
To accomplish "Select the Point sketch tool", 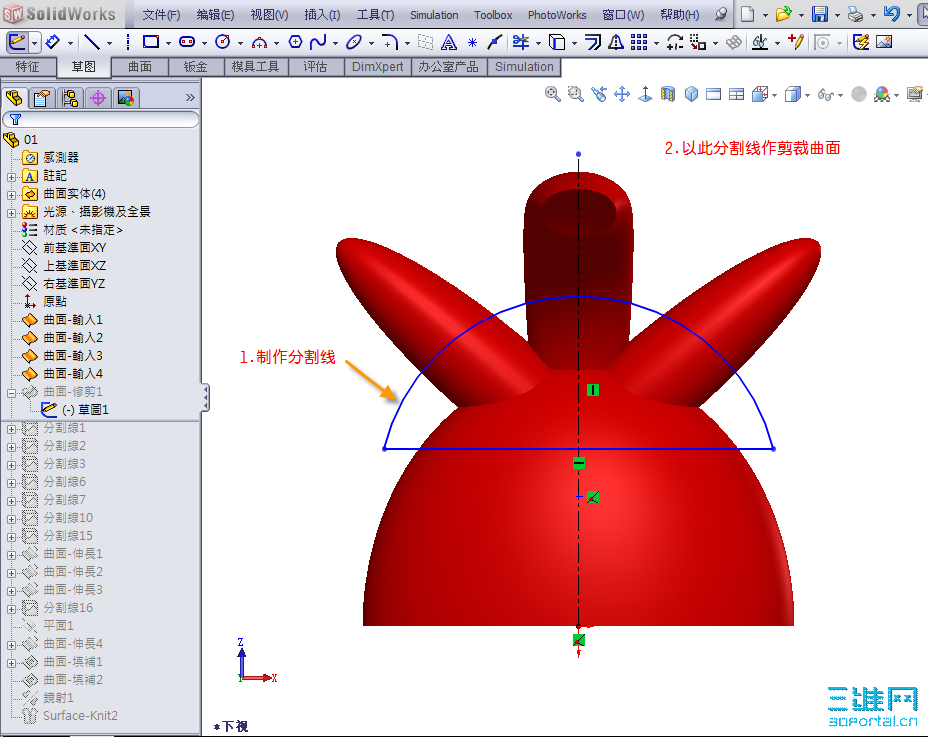I will [472, 42].
